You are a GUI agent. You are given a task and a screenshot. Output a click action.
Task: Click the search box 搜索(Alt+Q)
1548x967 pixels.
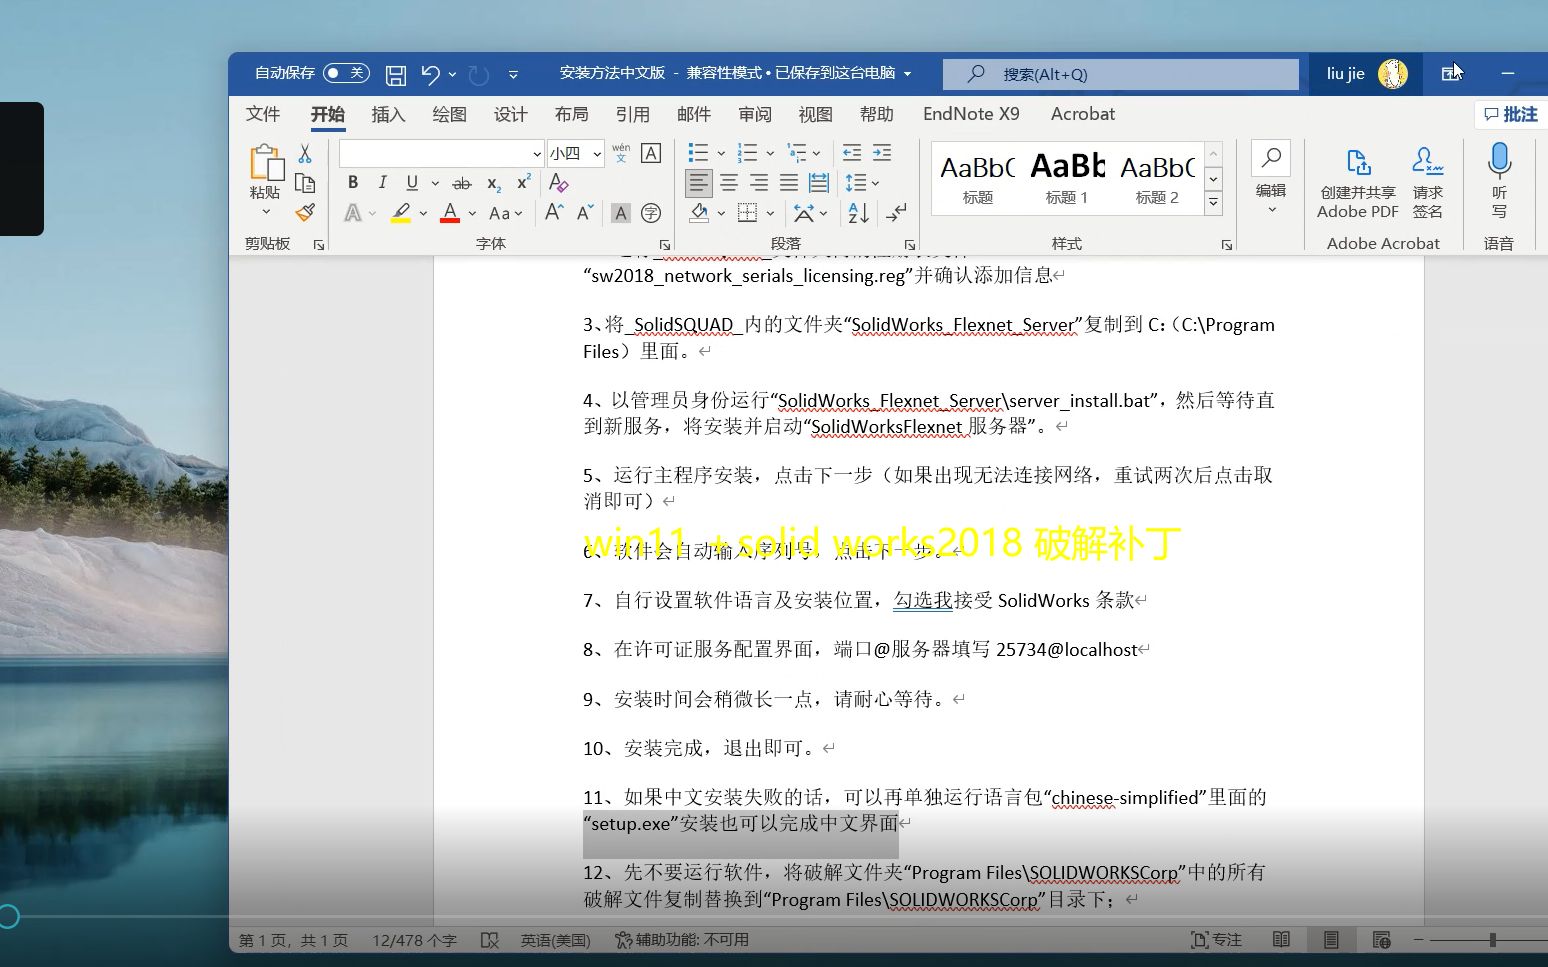tap(1120, 74)
